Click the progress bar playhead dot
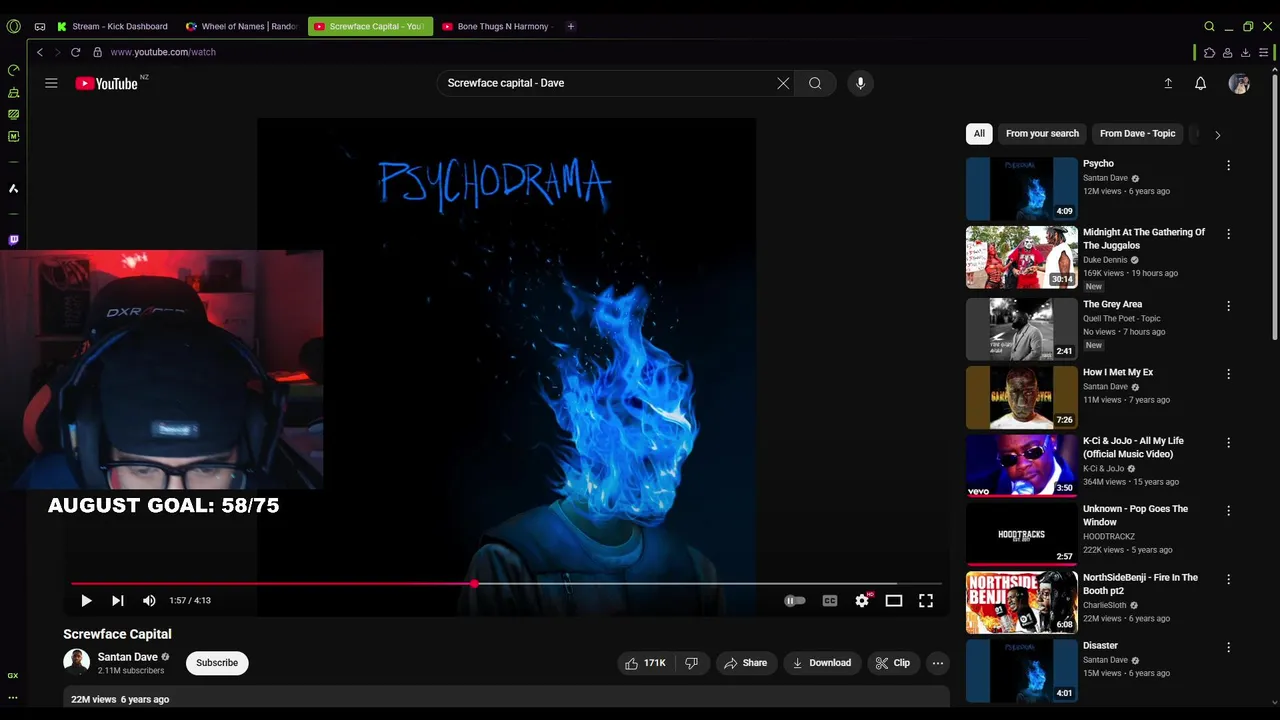 (x=474, y=583)
